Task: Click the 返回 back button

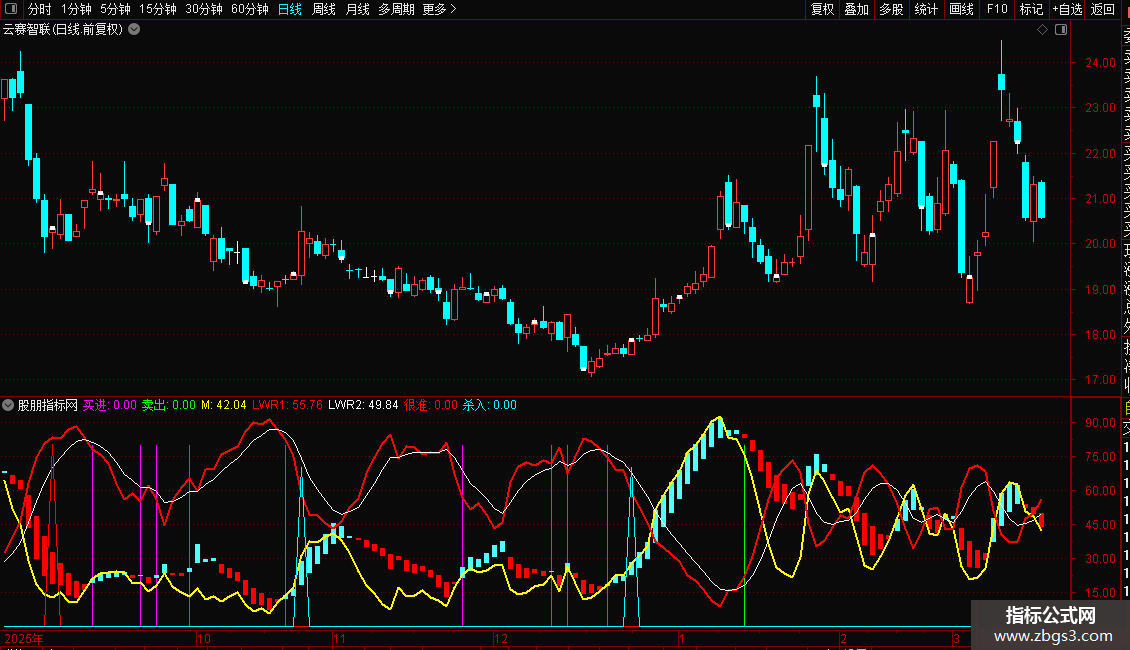Action: [x=1103, y=9]
